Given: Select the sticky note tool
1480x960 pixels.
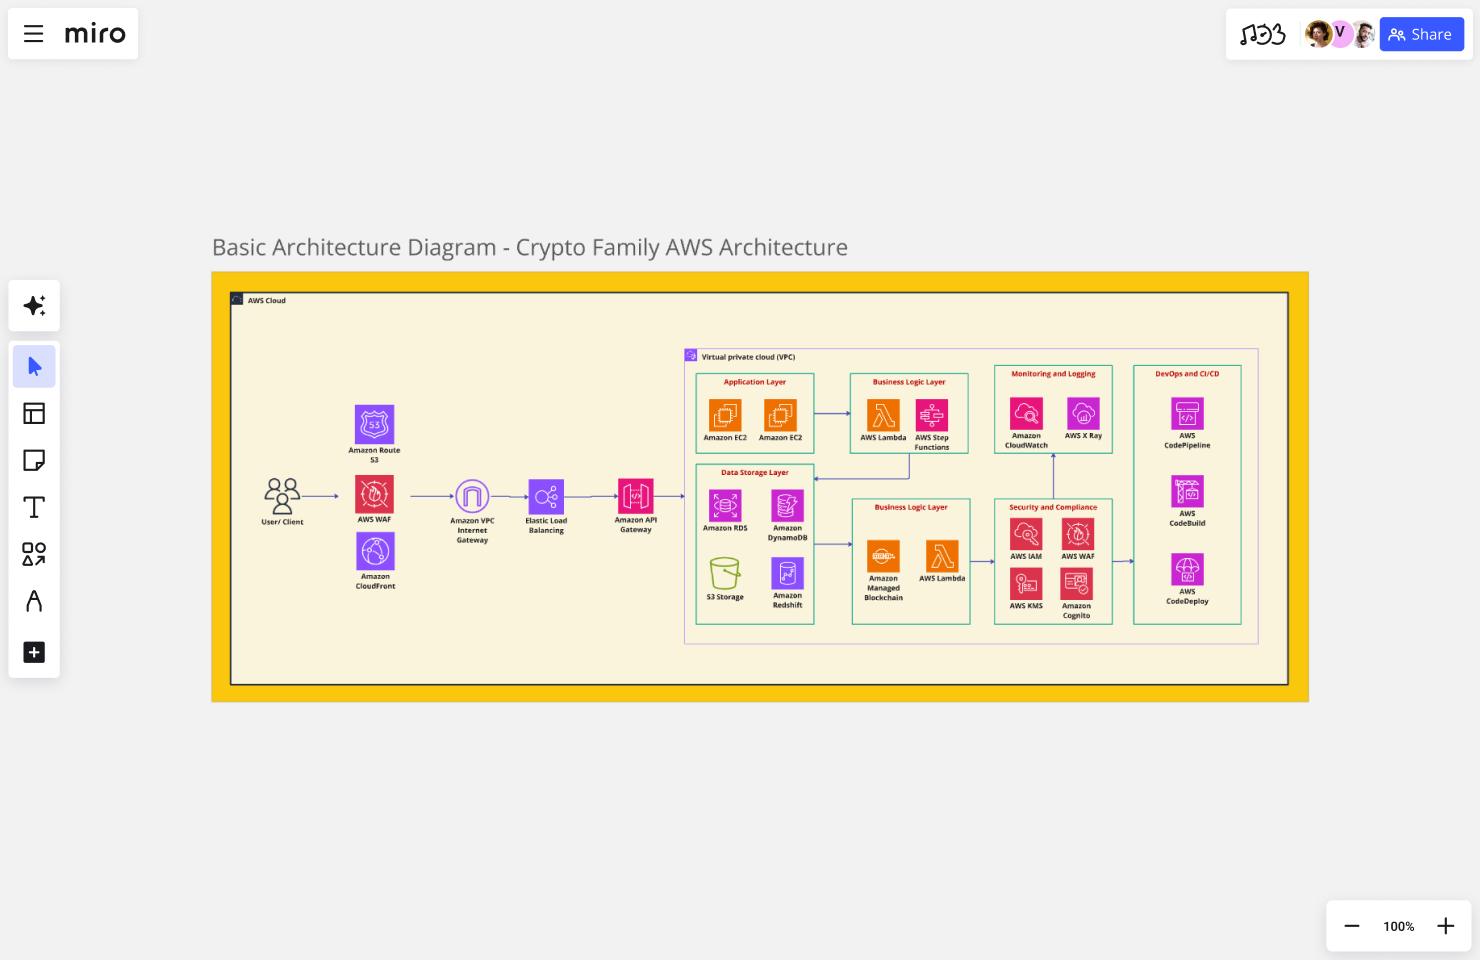Looking at the screenshot, I should pos(34,460).
